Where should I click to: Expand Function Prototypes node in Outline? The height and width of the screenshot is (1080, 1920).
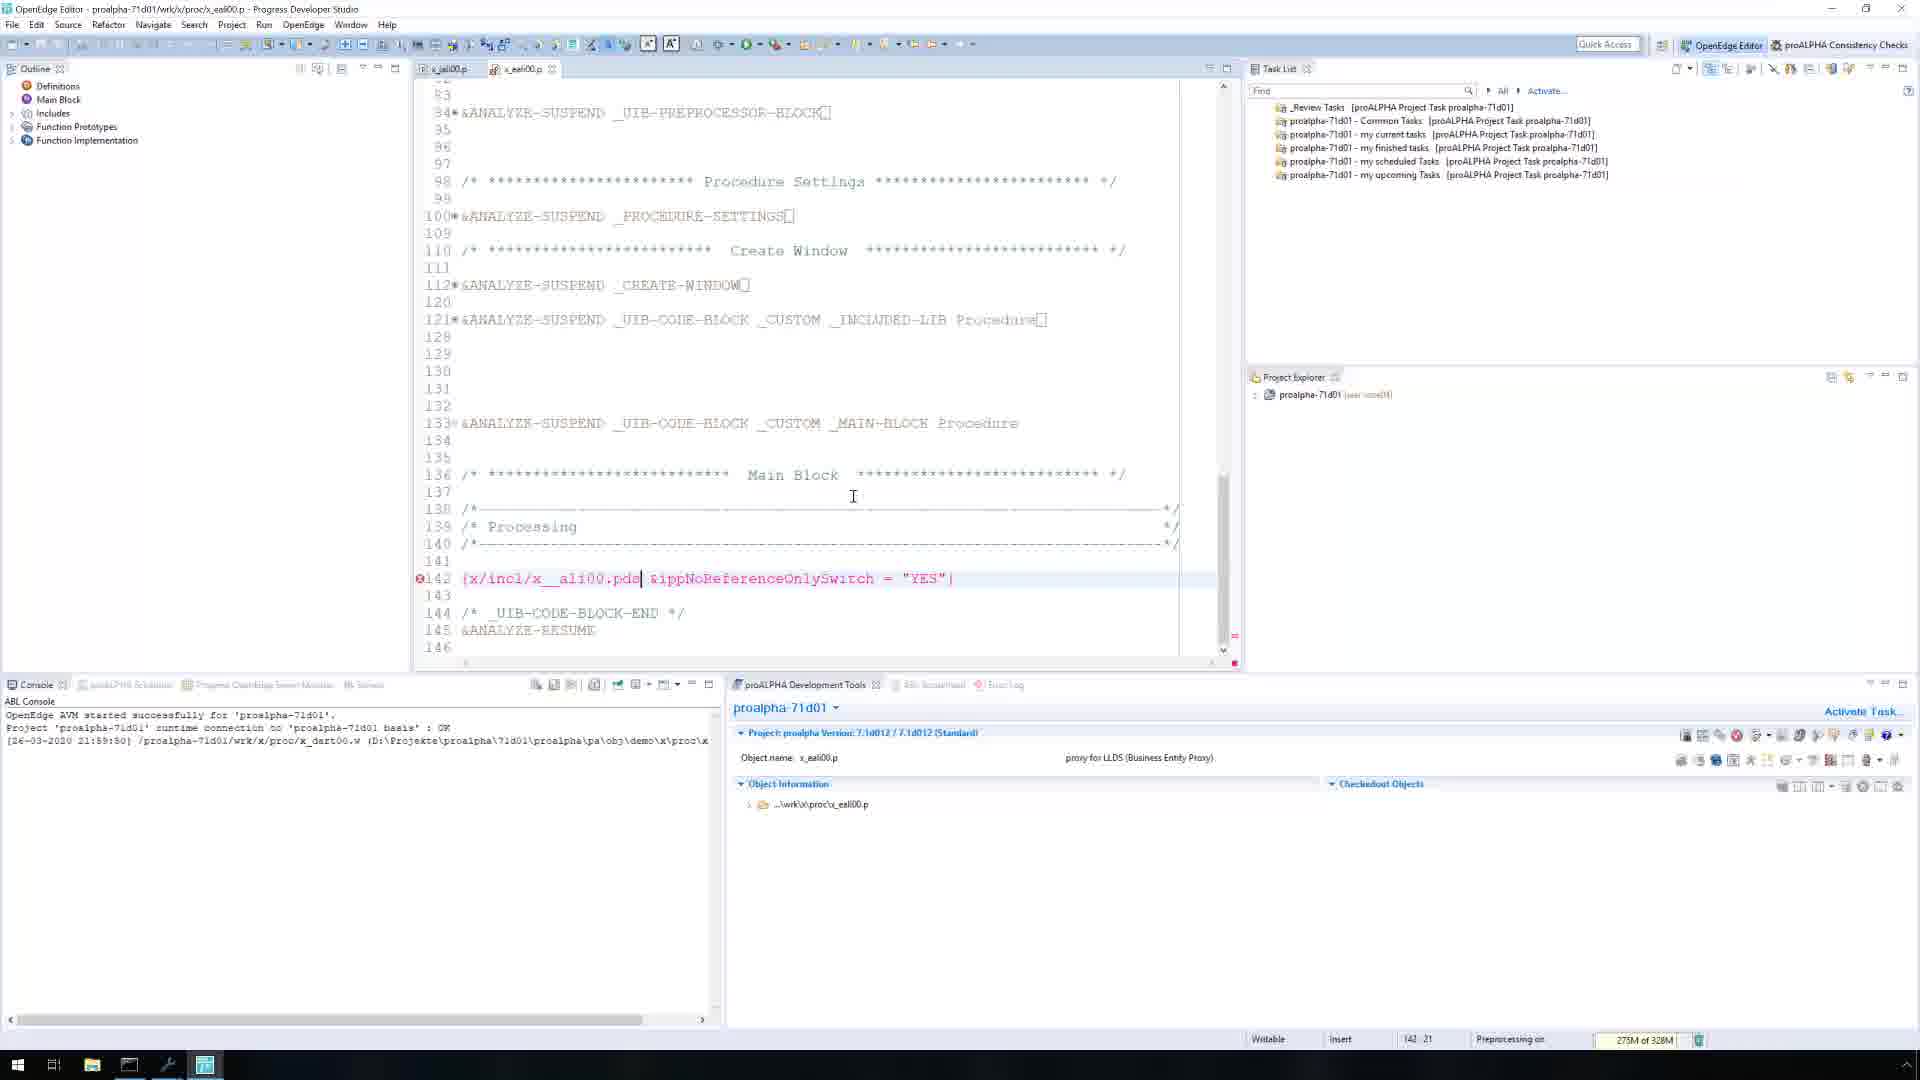12,127
